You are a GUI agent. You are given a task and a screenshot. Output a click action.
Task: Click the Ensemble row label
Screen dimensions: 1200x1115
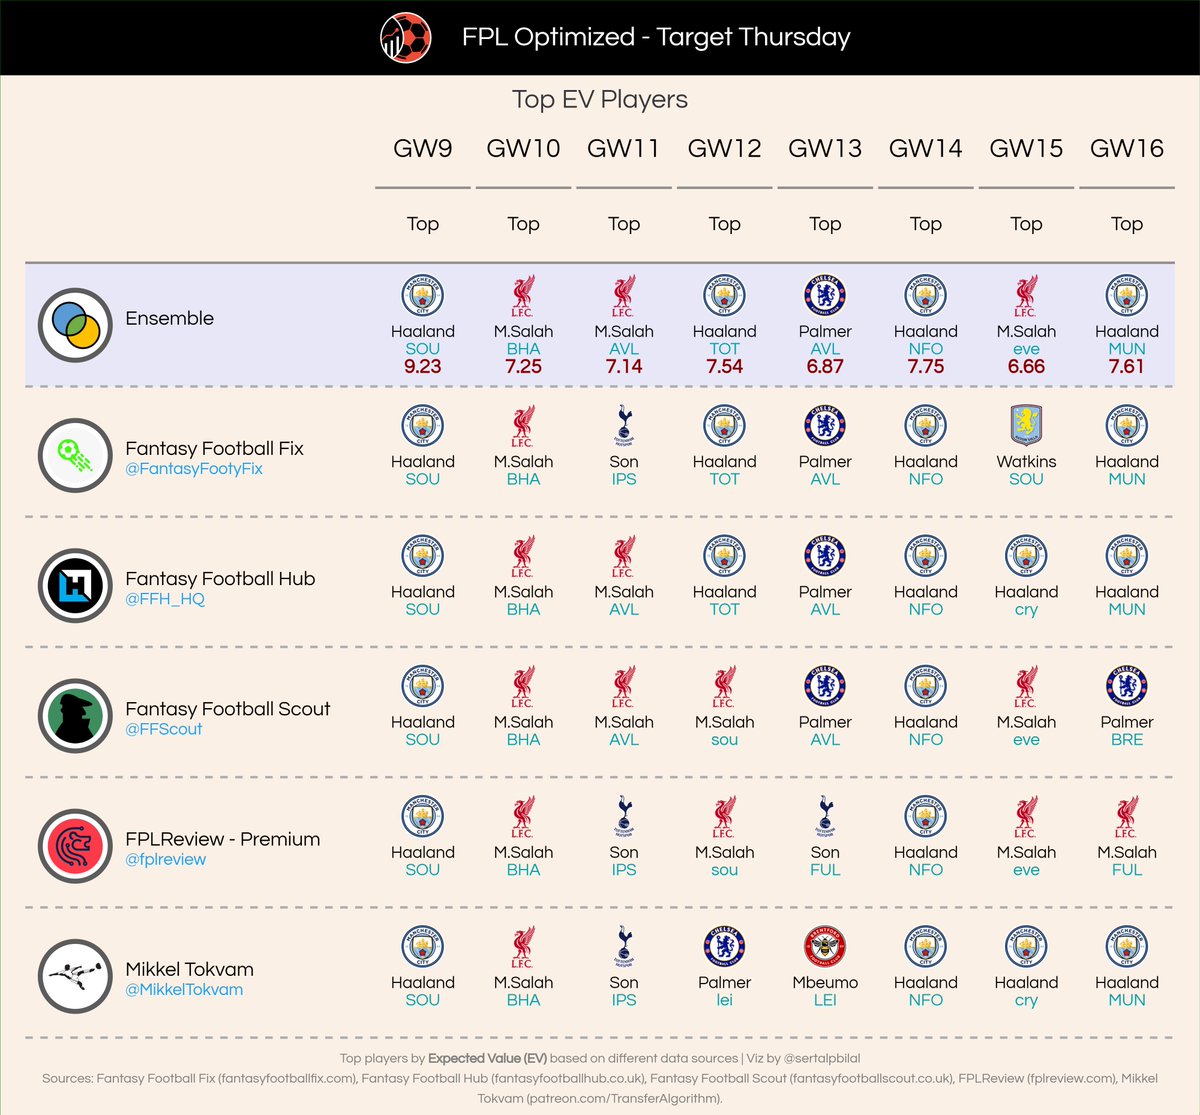[x=169, y=318]
